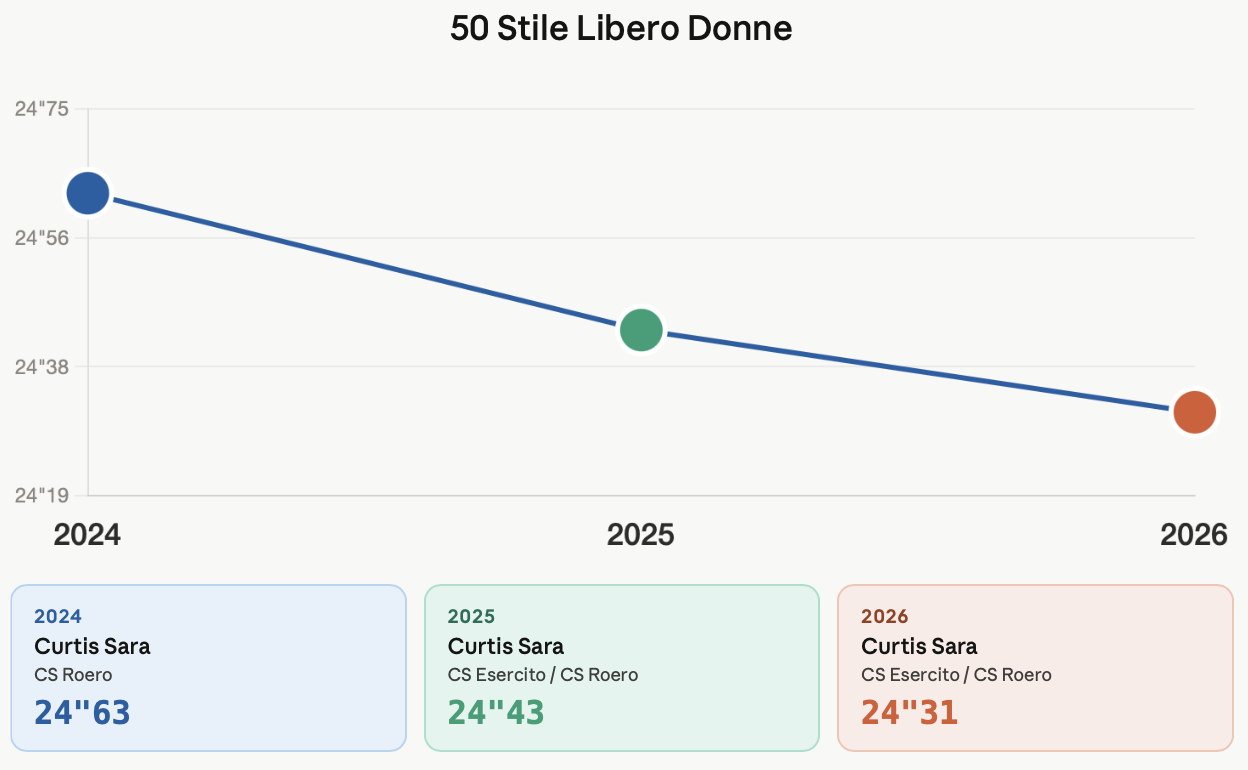Click the blue 2024 data point

88,193
